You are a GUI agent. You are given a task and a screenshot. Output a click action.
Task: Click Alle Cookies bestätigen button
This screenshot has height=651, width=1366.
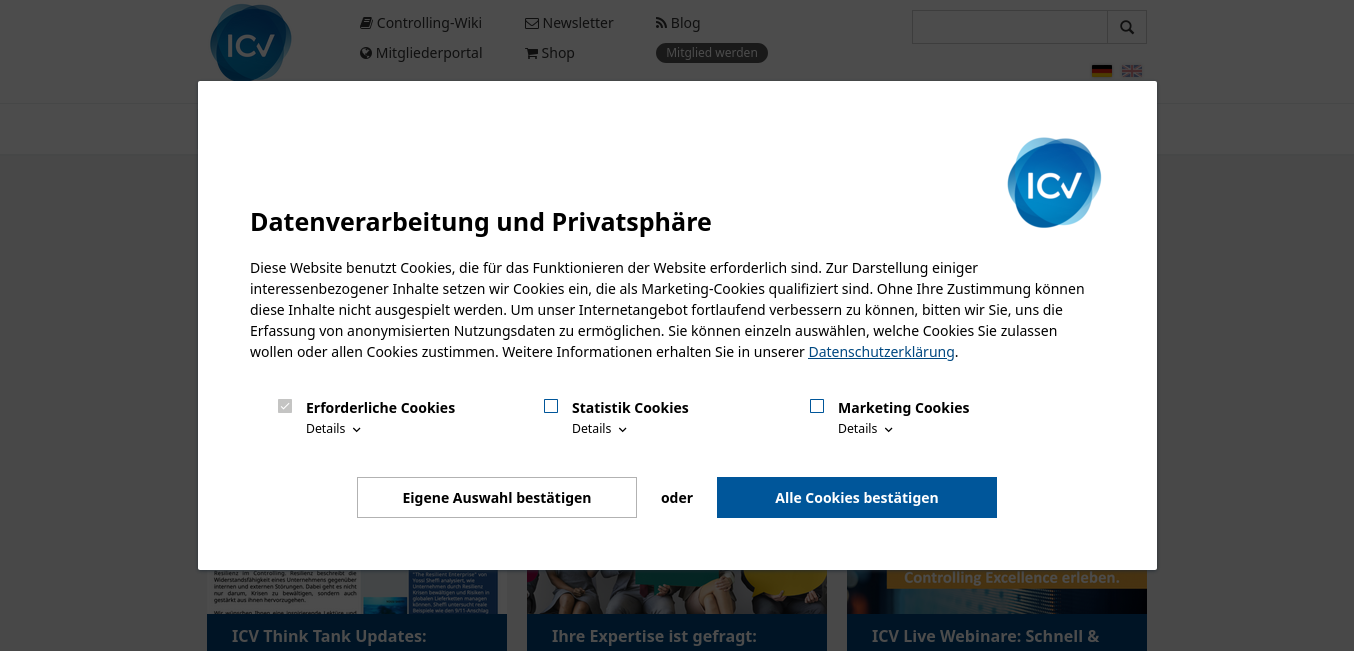coord(857,498)
